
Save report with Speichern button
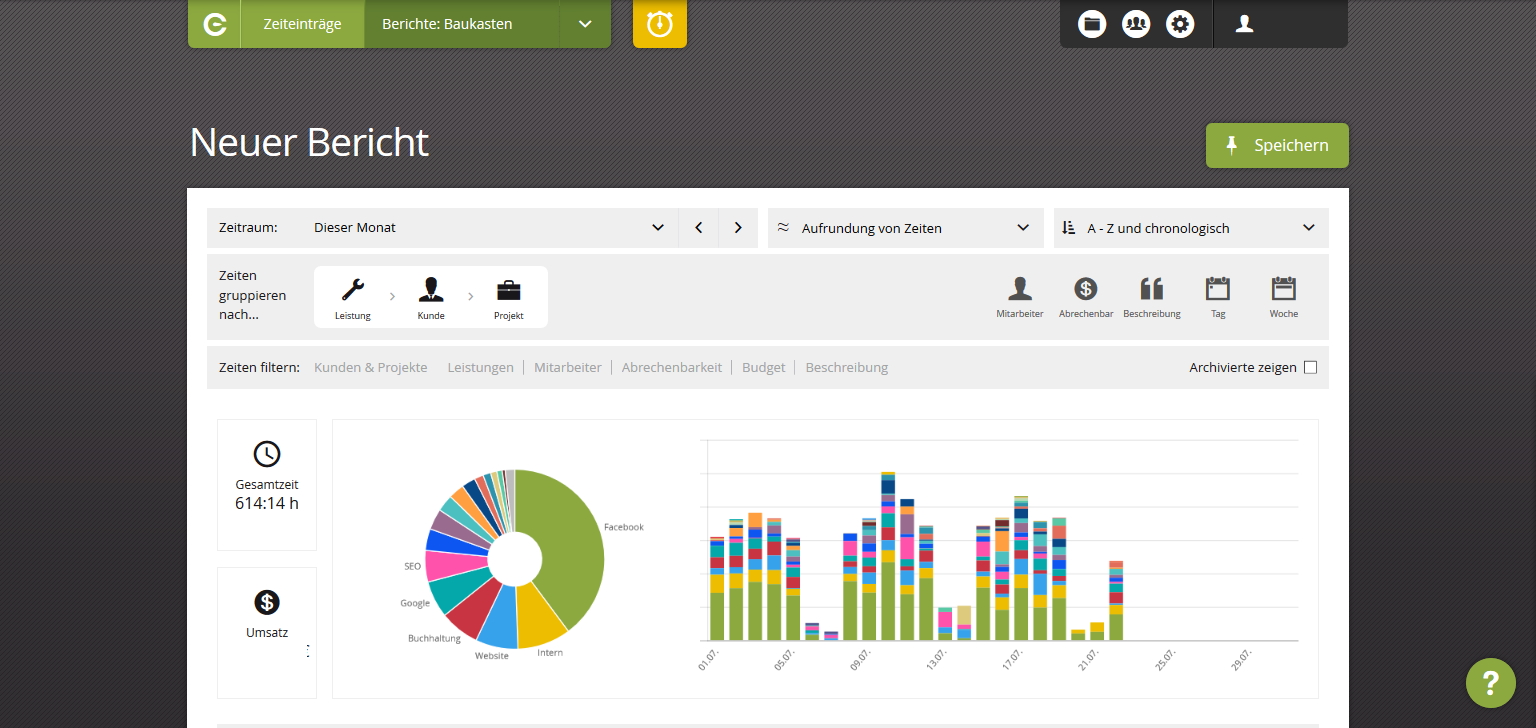pyautogui.click(x=1277, y=145)
